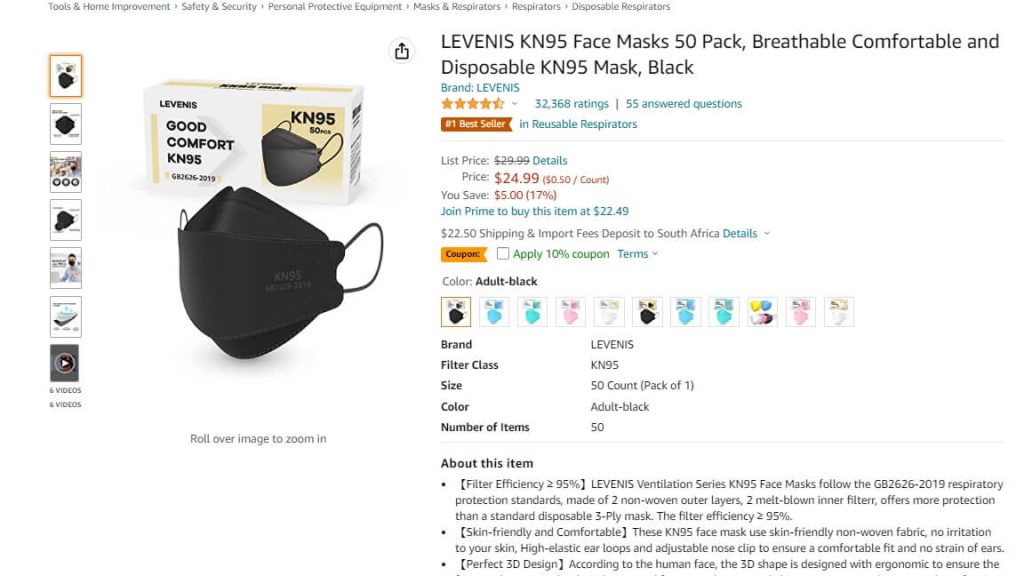Viewport: 1024px width, 576px height.
Task: Click the share icon above product image
Action: [402, 51]
